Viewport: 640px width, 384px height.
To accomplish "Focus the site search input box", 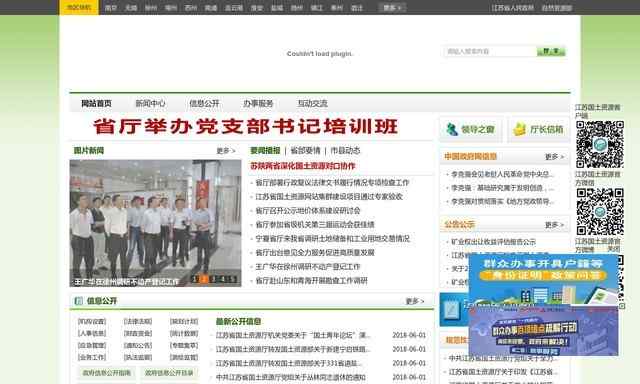I will click(x=490, y=51).
